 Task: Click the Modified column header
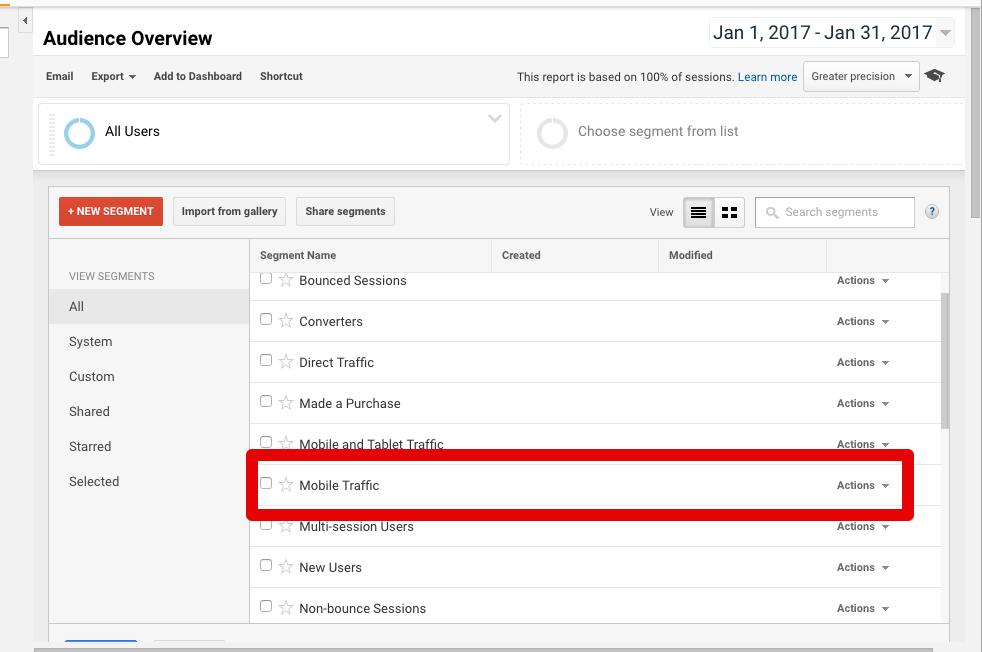pos(742,256)
